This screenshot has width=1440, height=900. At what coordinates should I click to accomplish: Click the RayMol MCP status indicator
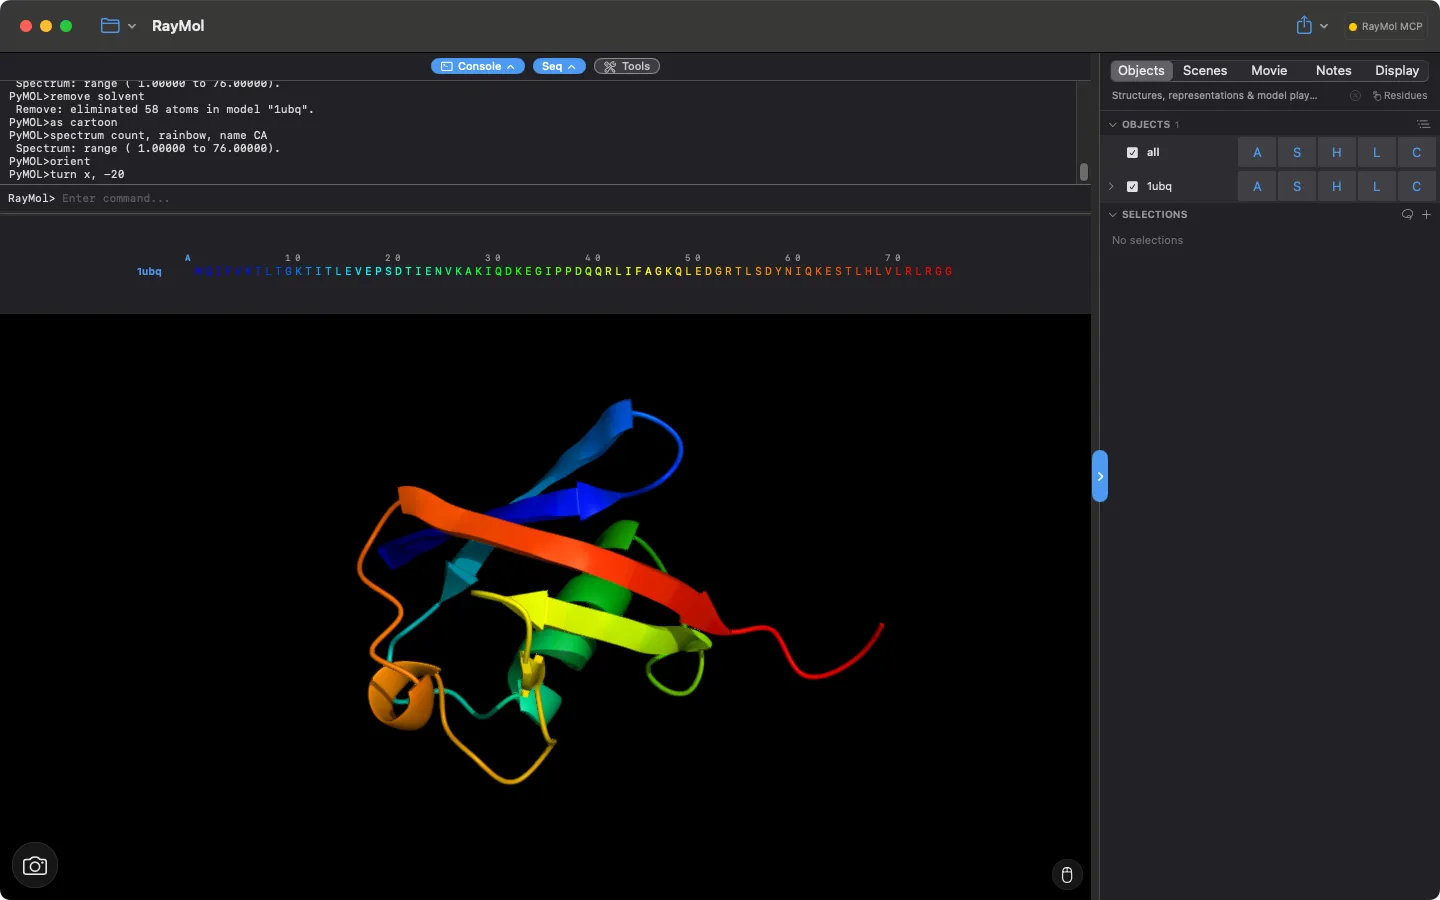(x=1386, y=27)
